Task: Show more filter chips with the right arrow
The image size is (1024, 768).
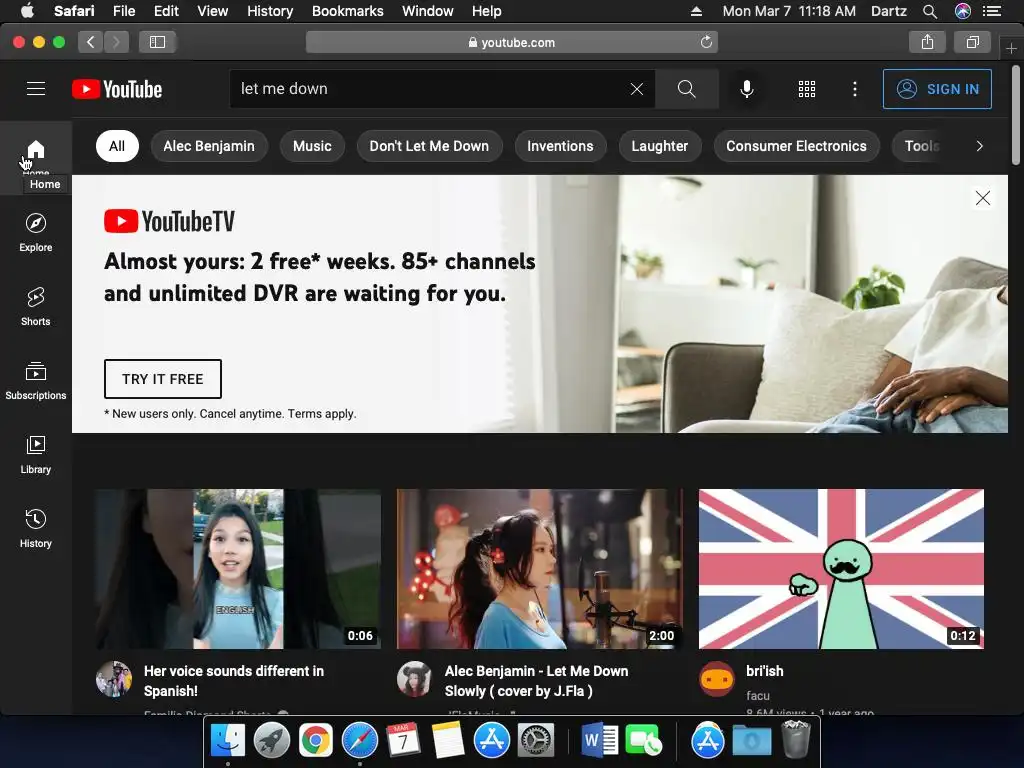Action: (x=979, y=146)
